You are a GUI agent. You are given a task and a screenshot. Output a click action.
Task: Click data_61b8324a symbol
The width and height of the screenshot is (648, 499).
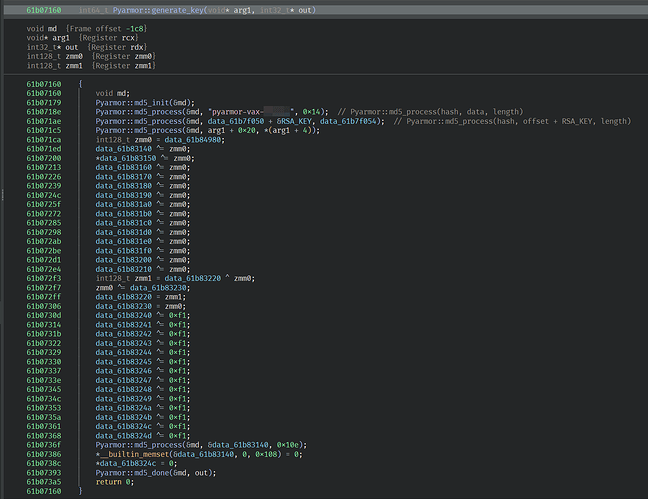click(124, 408)
